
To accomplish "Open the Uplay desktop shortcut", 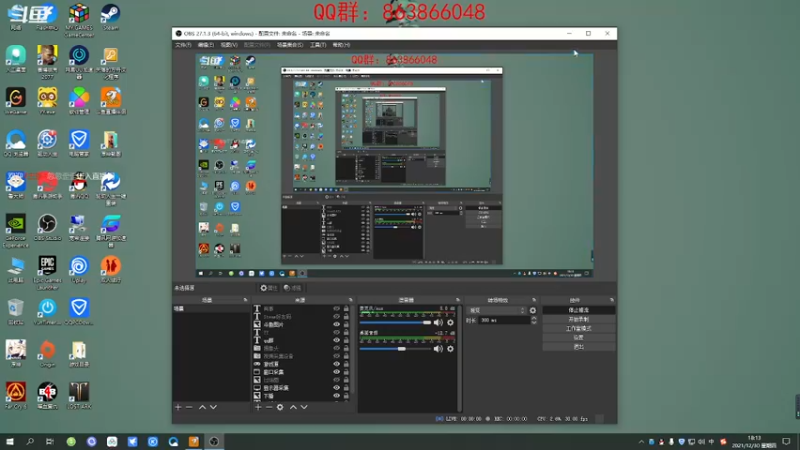I will pos(79,270).
